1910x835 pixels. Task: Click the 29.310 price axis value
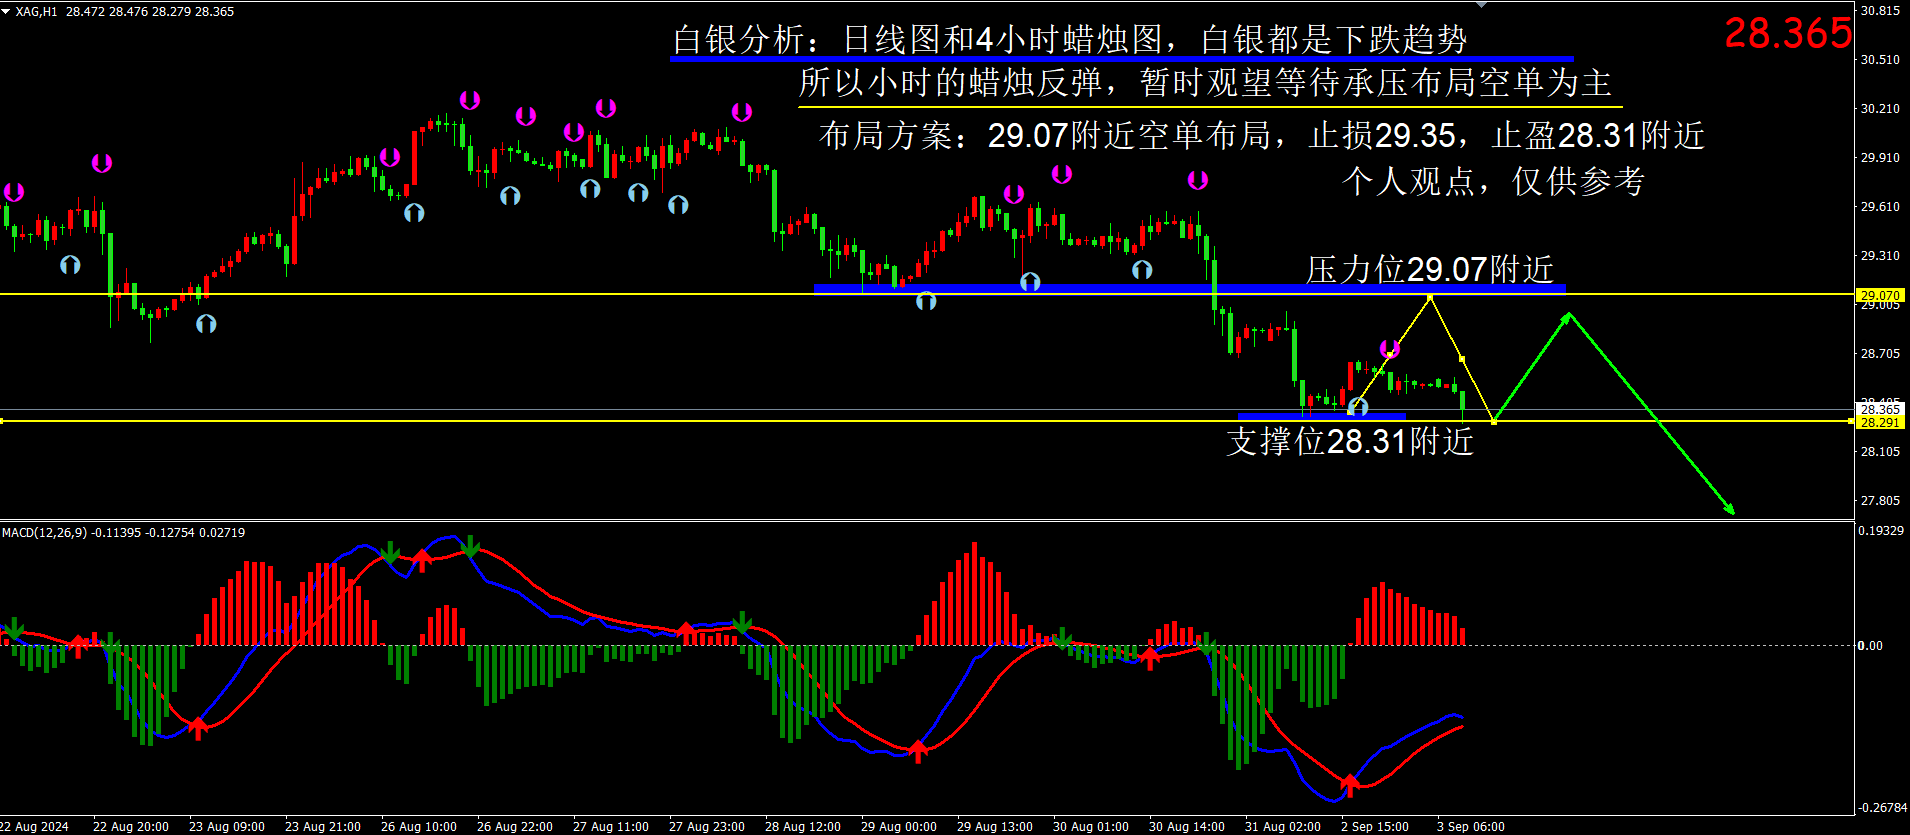tap(1880, 256)
